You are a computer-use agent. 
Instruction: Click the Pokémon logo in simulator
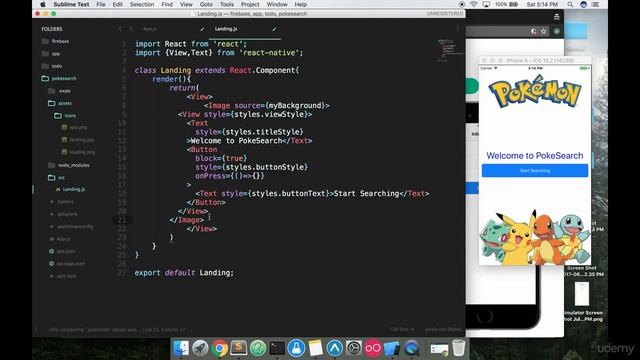(535, 91)
